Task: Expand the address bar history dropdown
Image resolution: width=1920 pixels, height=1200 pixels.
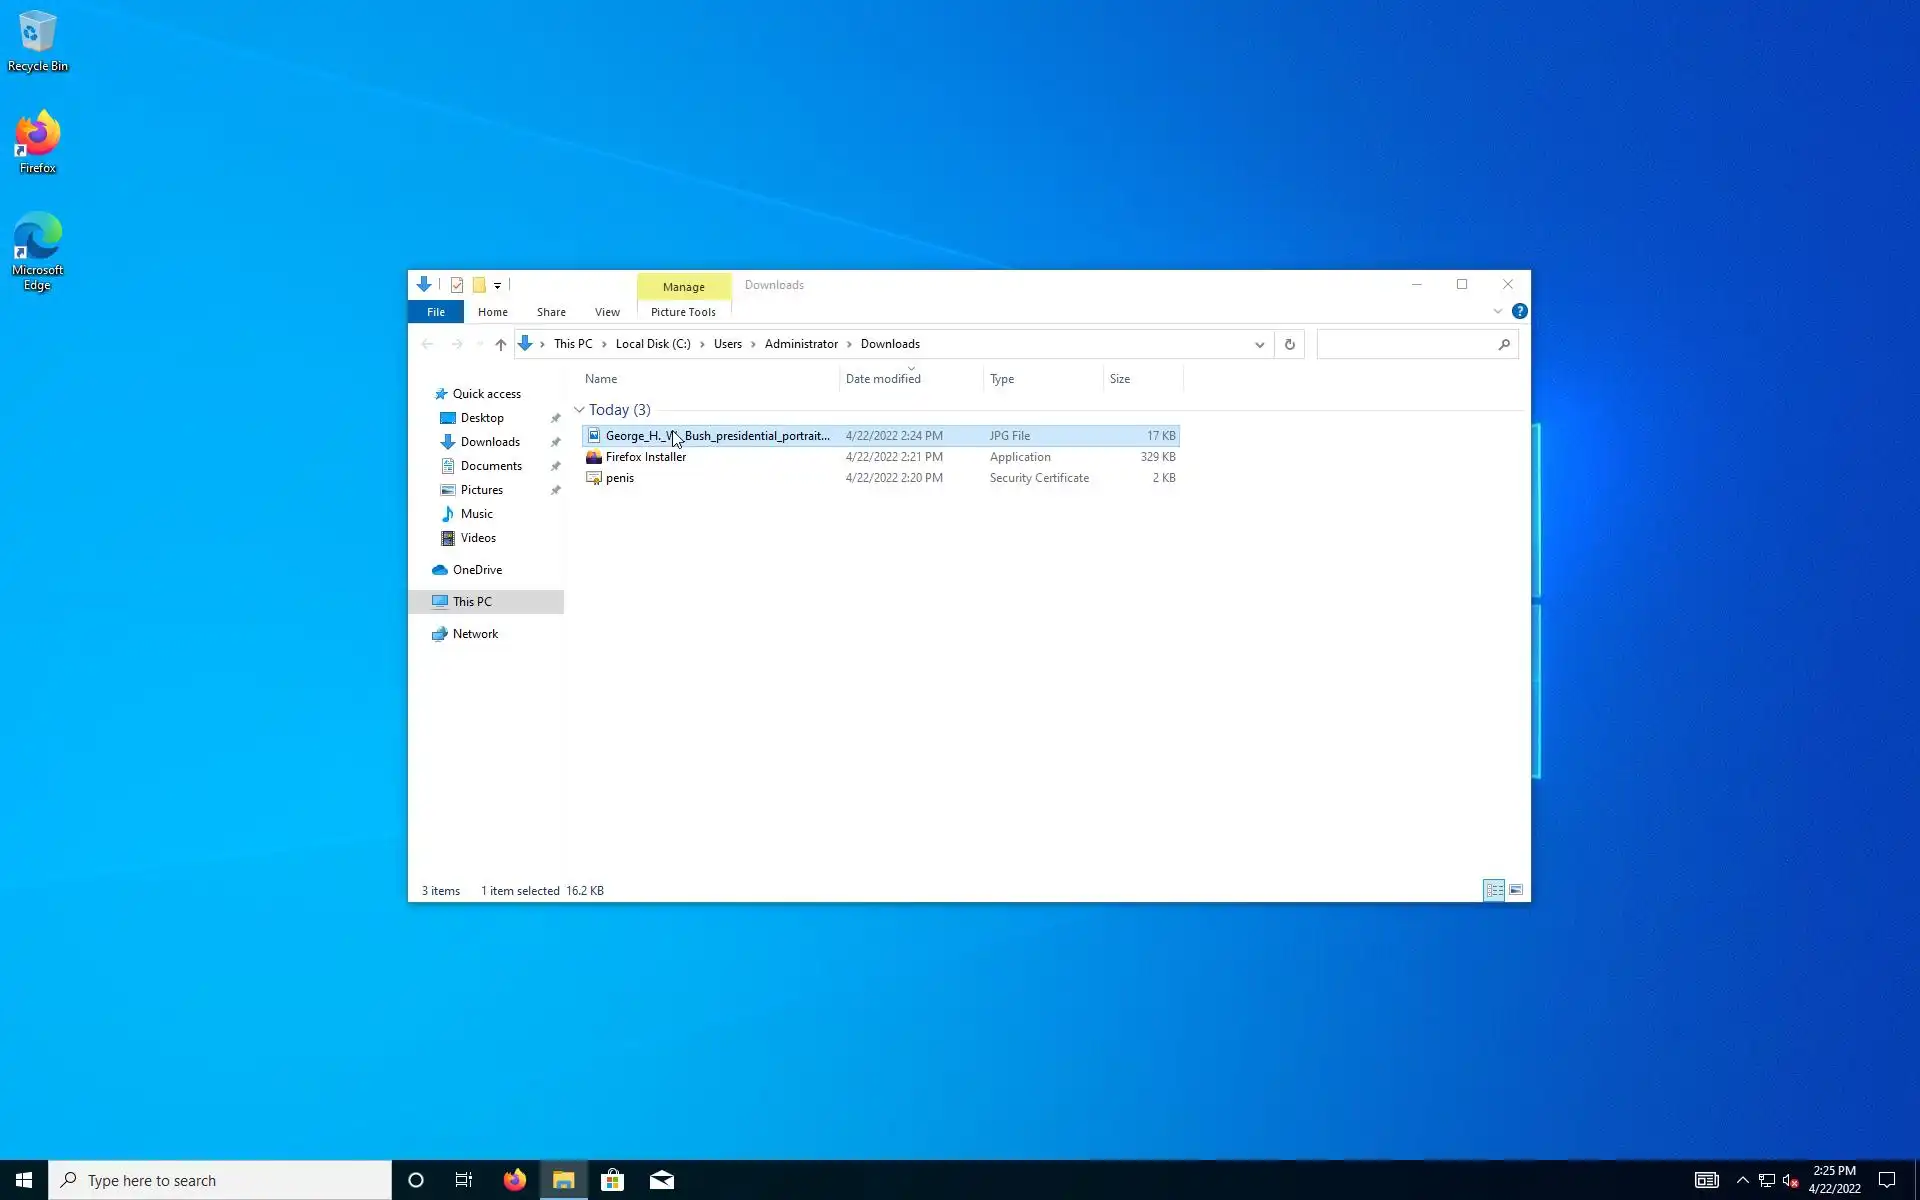Action: pyautogui.click(x=1259, y=344)
